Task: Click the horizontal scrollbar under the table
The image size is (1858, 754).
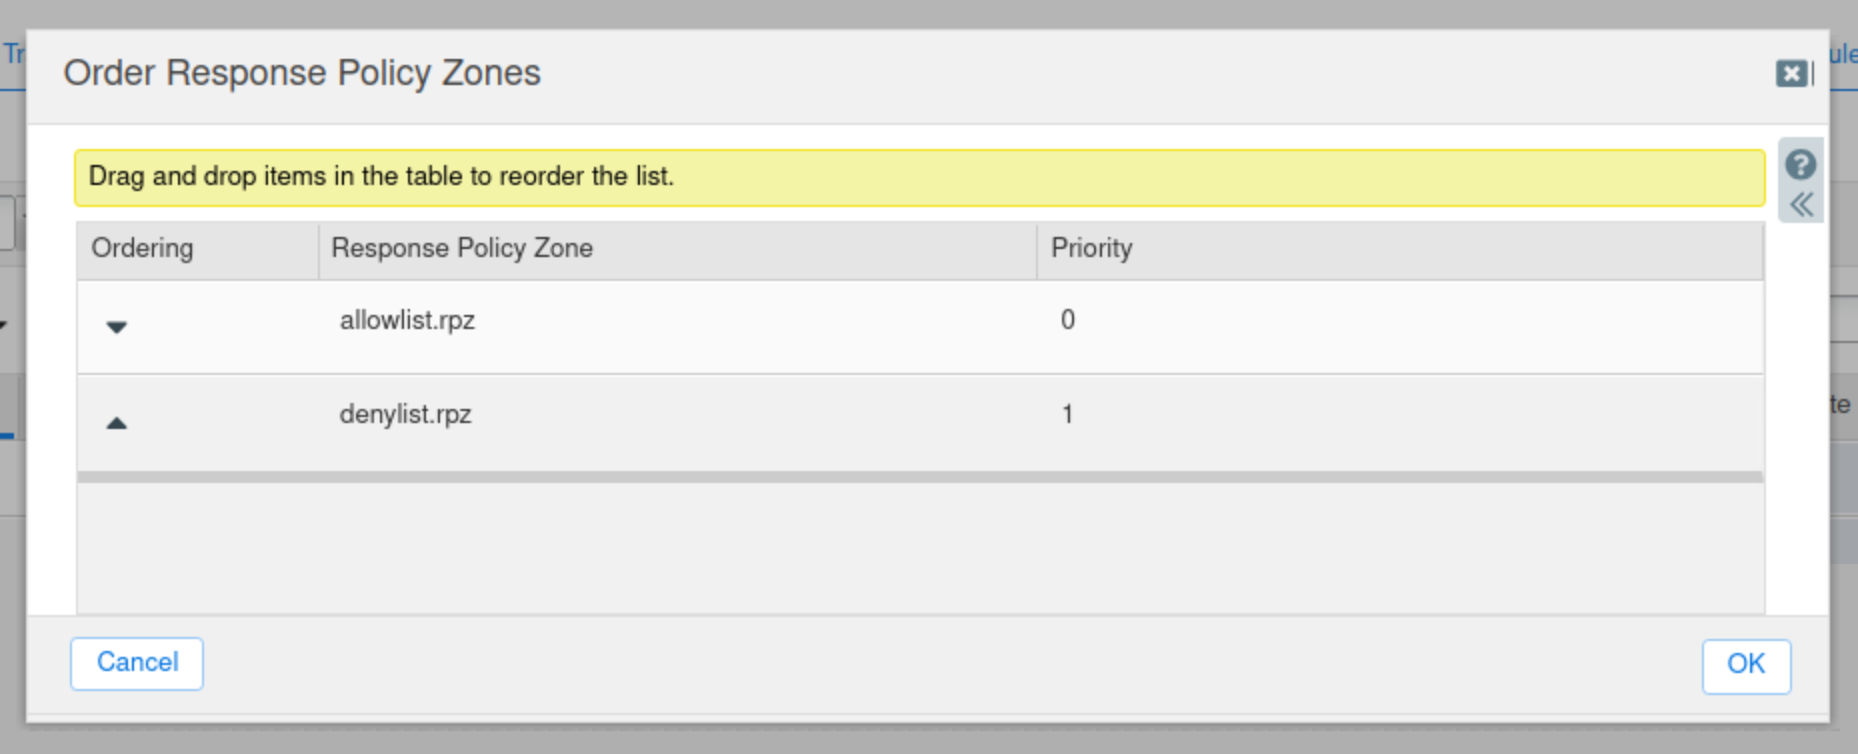Action: tap(919, 477)
